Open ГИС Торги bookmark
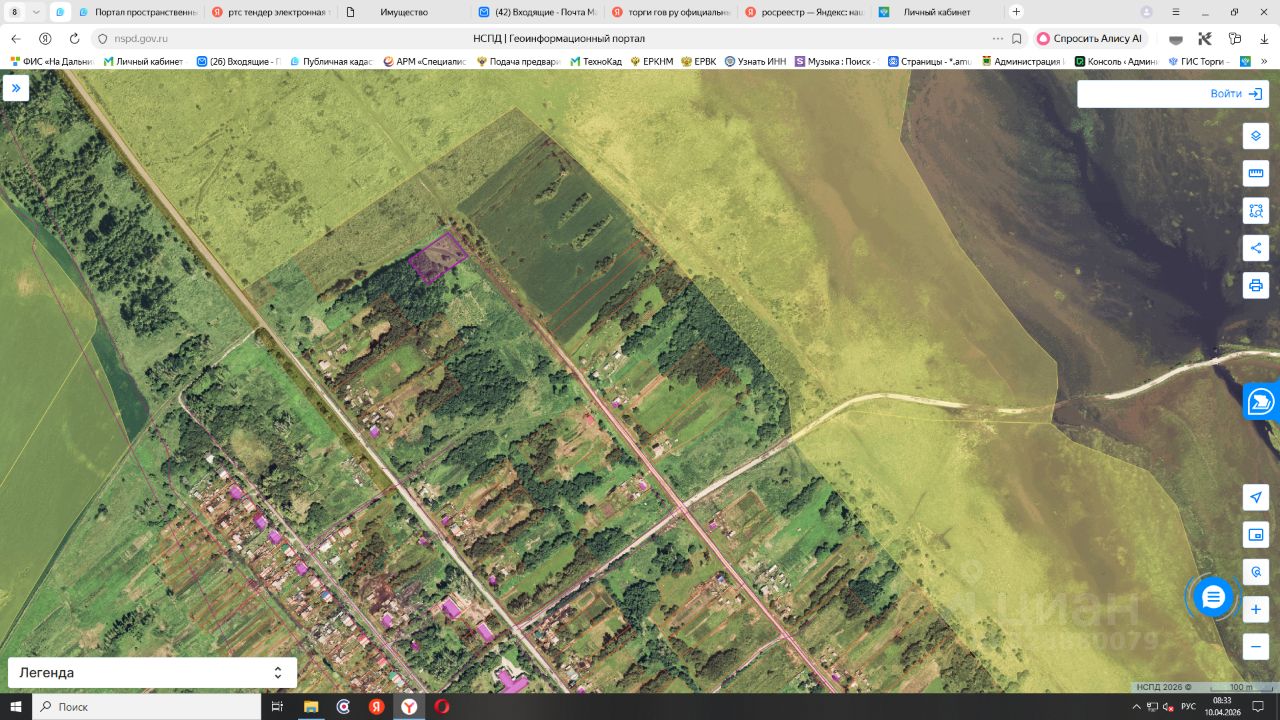The width and height of the screenshot is (1280, 720). coord(1199,61)
